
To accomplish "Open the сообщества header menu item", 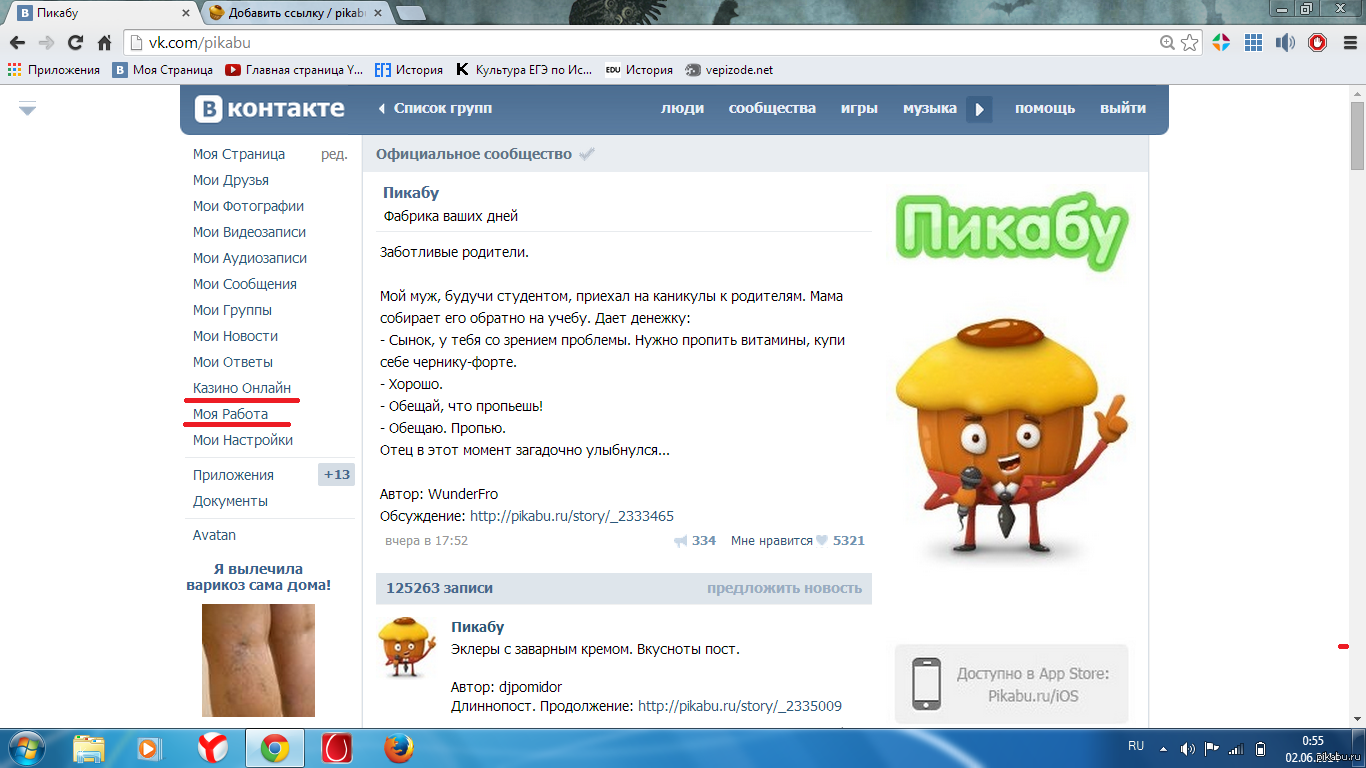I will [x=772, y=109].
